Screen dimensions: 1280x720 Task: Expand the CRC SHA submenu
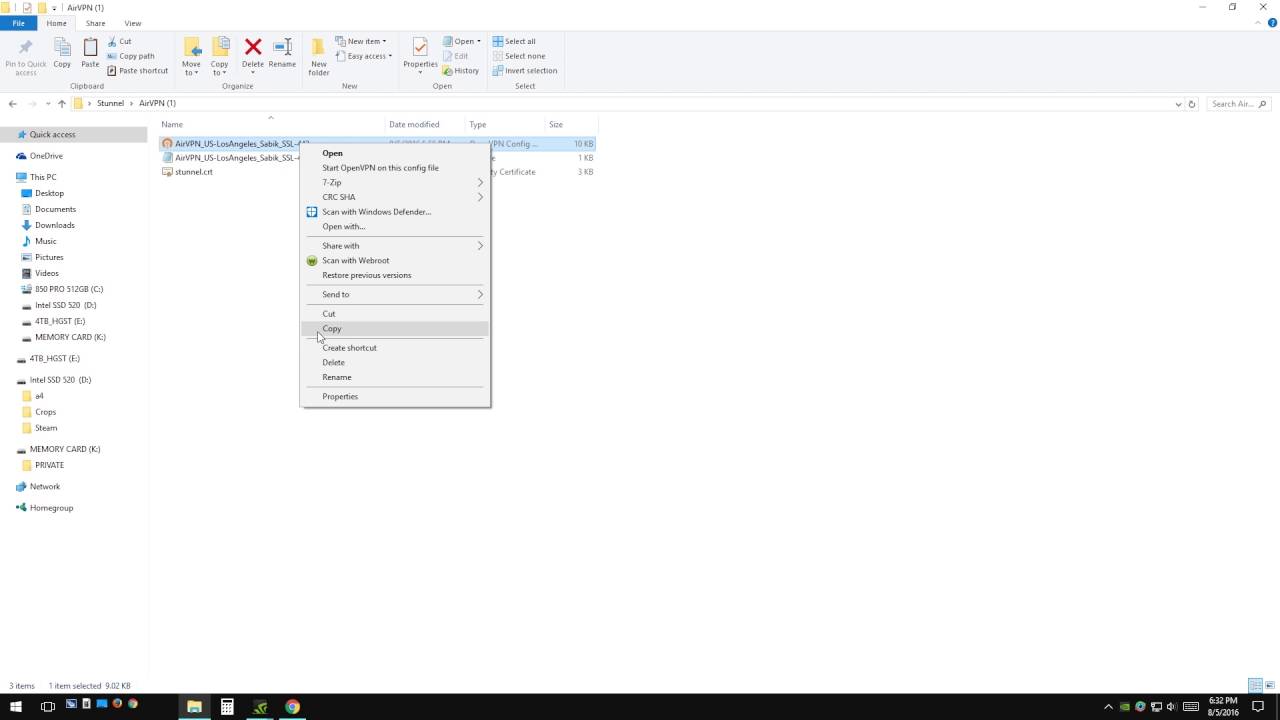coord(395,197)
